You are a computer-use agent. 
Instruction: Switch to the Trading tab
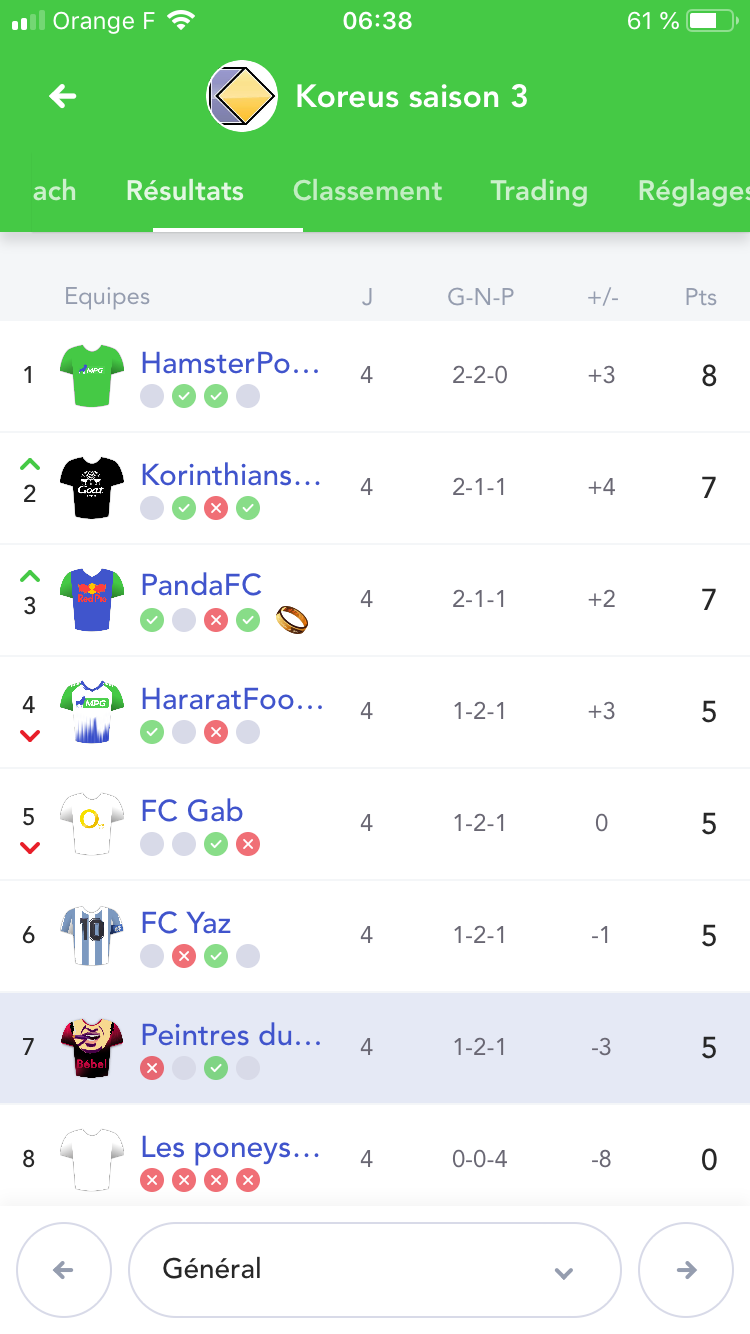coord(539,191)
